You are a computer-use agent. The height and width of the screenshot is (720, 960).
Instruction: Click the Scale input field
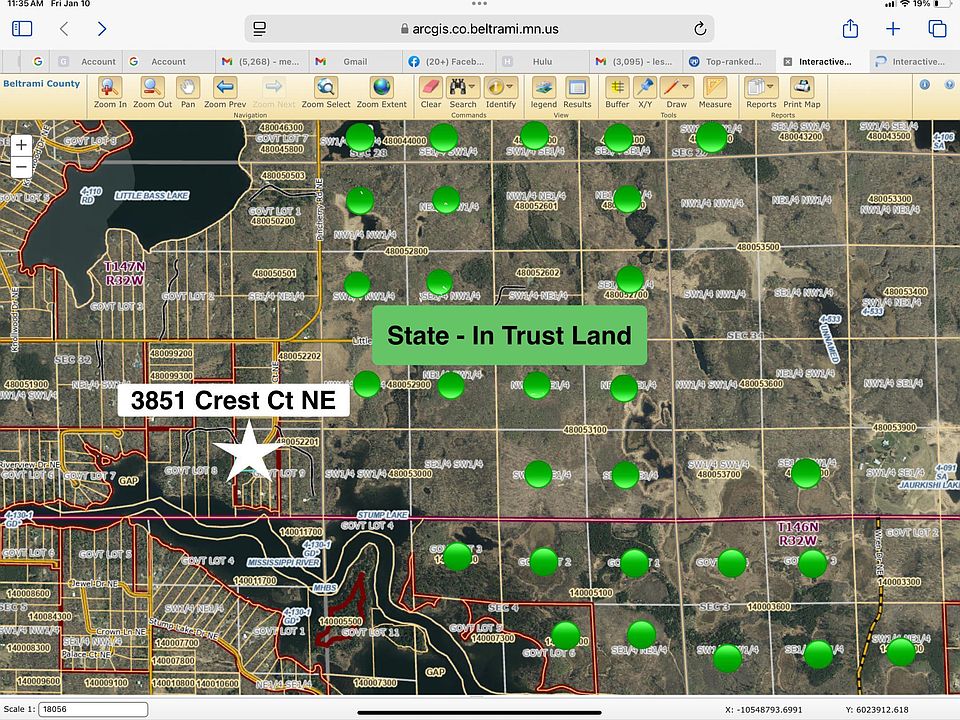click(x=93, y=709)
